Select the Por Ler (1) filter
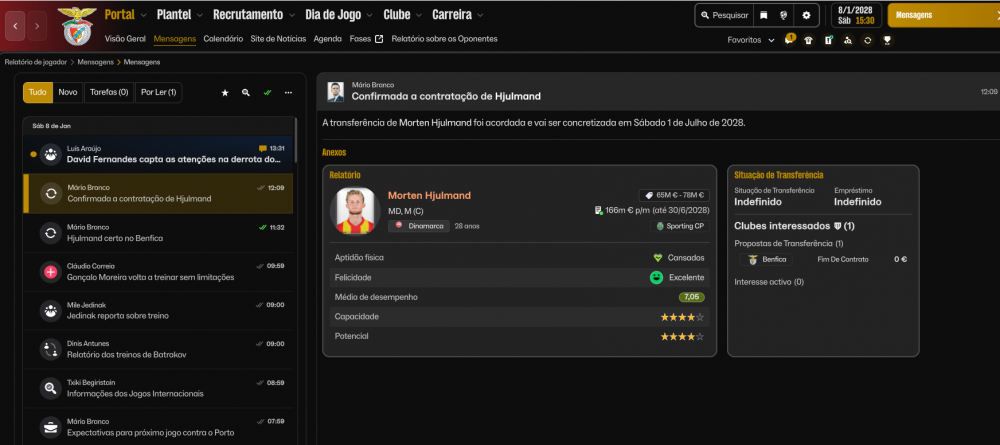Screen dimensions: 1000x445 (x=159, y=92)
